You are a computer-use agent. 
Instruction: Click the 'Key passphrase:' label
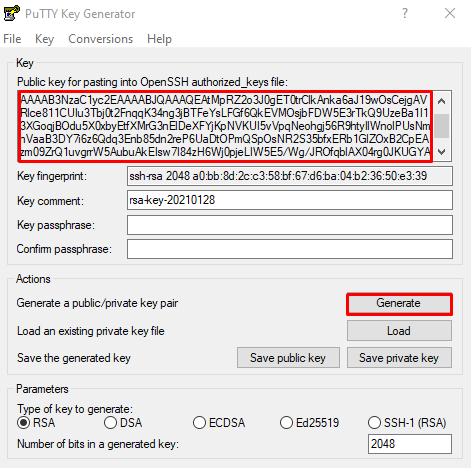tap(56, 225)
